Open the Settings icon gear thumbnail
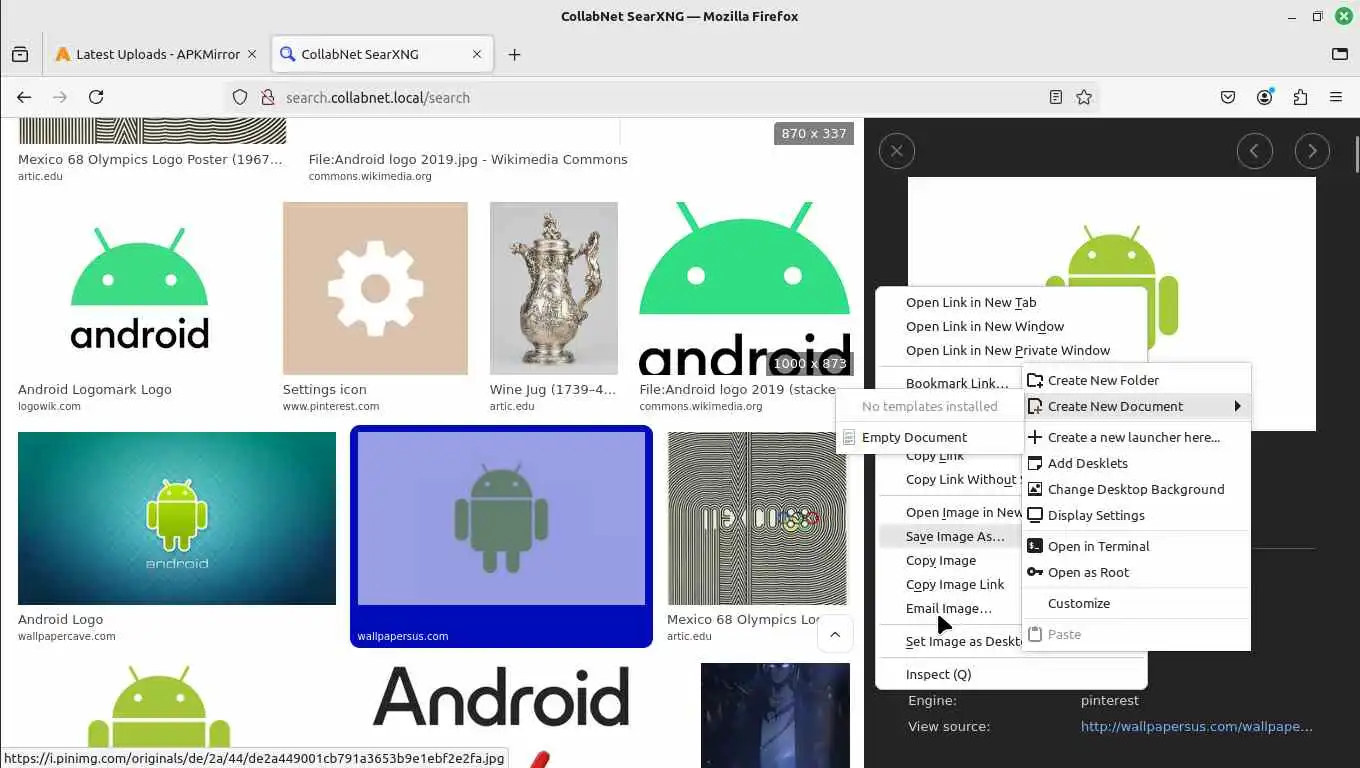 pyautogui.click(x=375, y=288)
